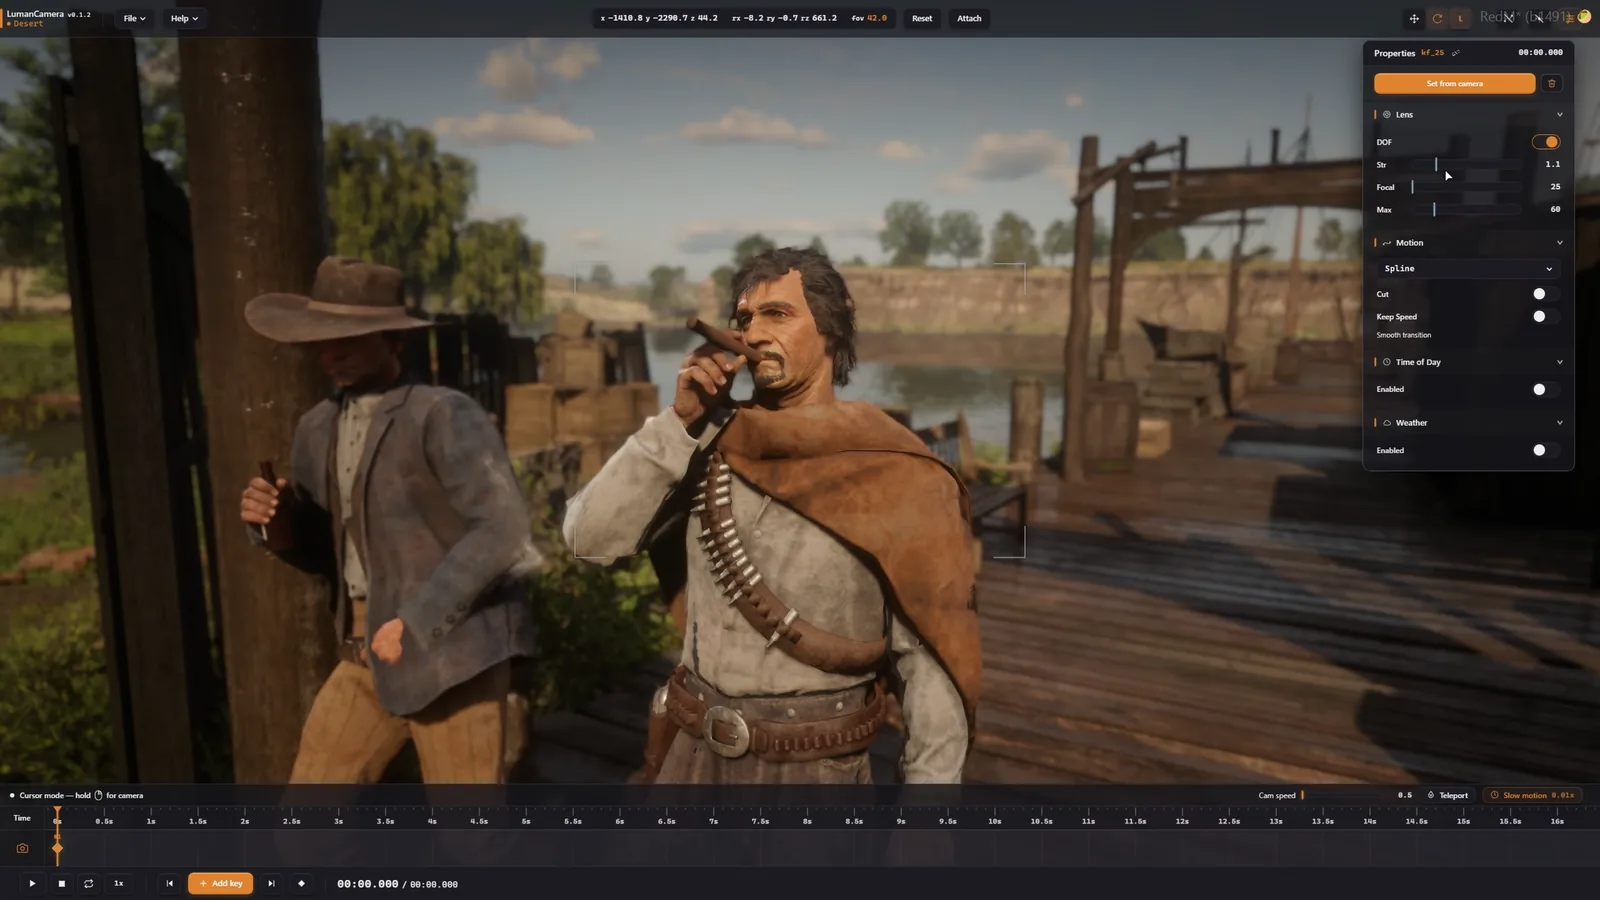
Task: Toggle the Cut switch
Action: (x=1545, y=294)
